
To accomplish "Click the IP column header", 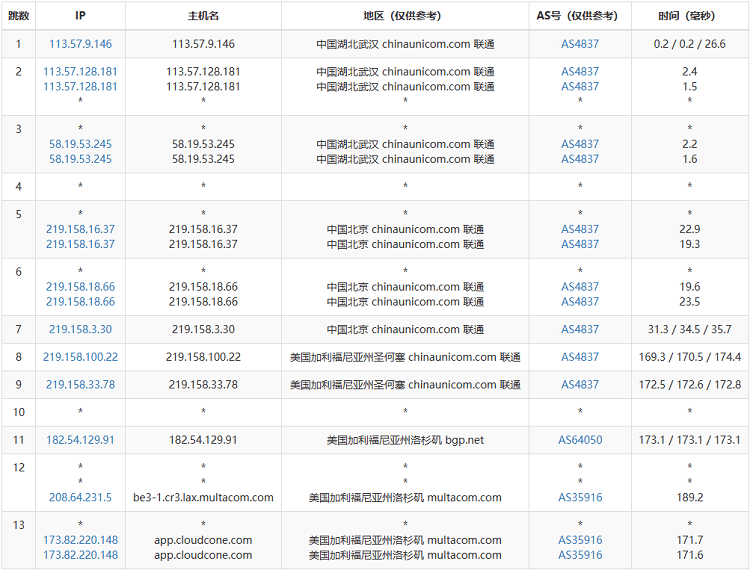I will (80, 16).
